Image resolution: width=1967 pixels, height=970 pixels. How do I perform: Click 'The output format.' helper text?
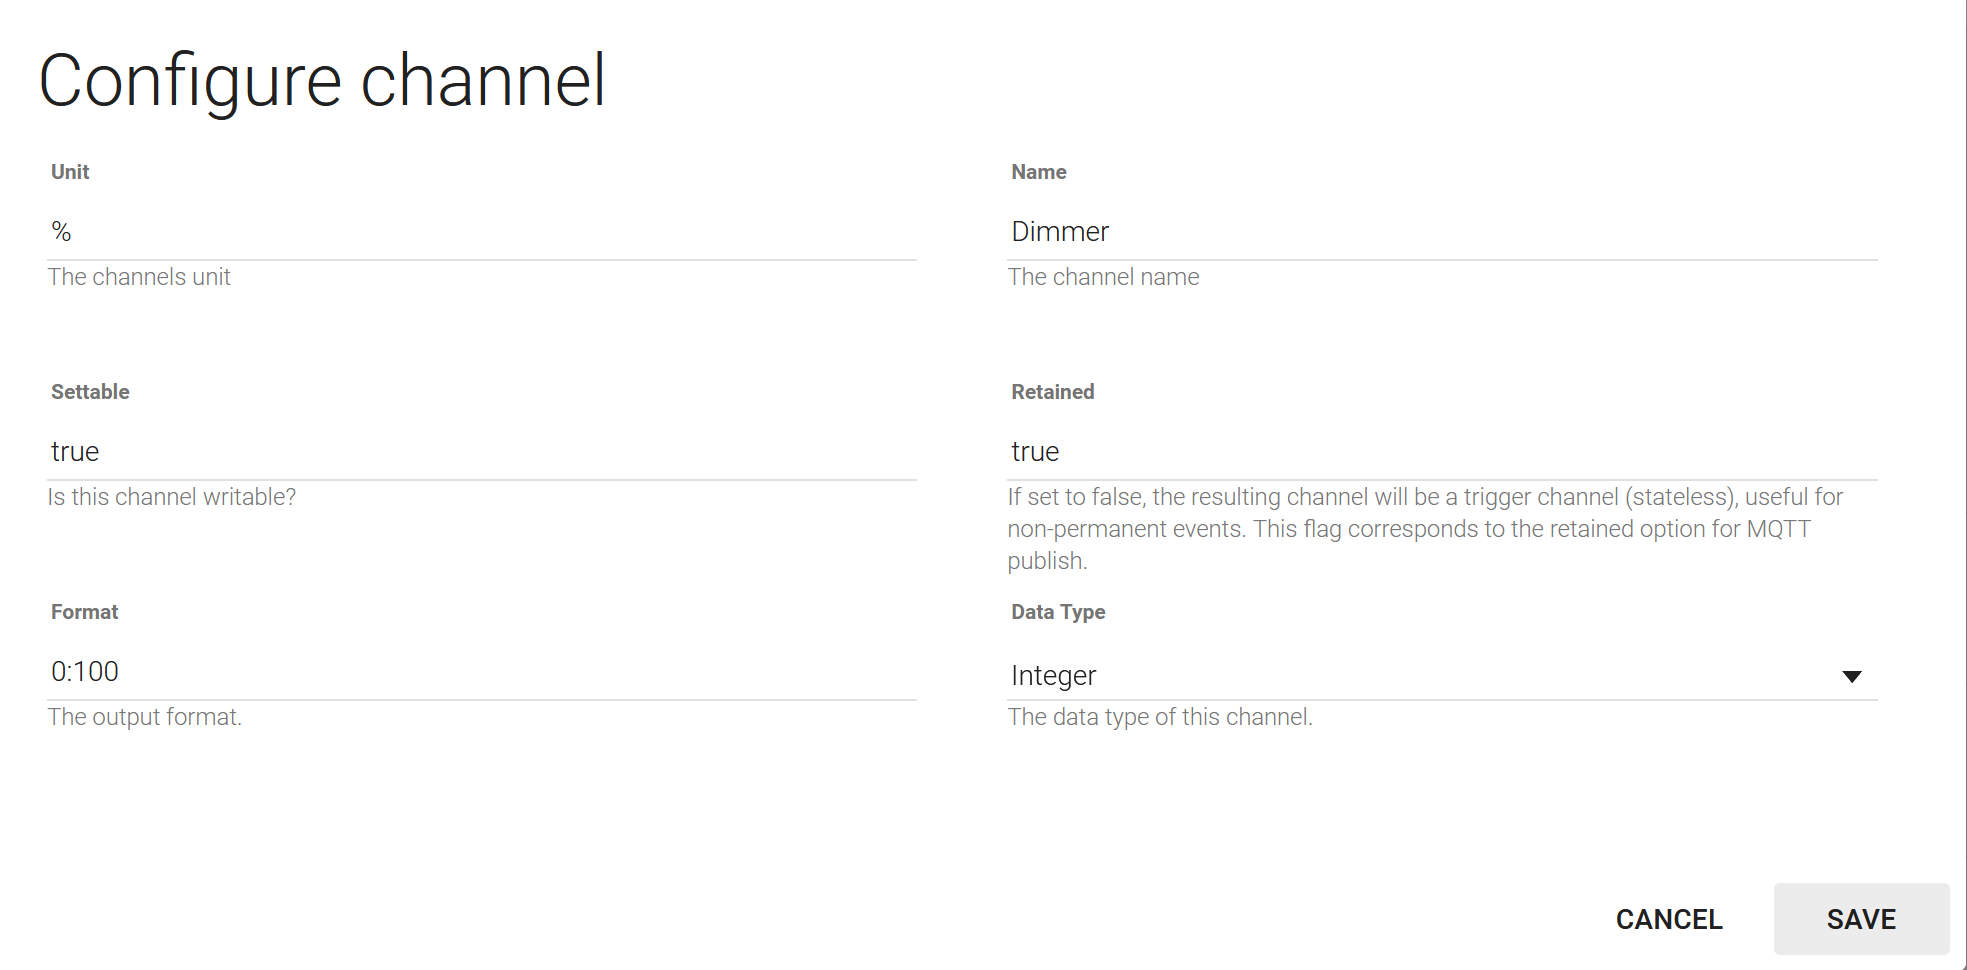144,717
